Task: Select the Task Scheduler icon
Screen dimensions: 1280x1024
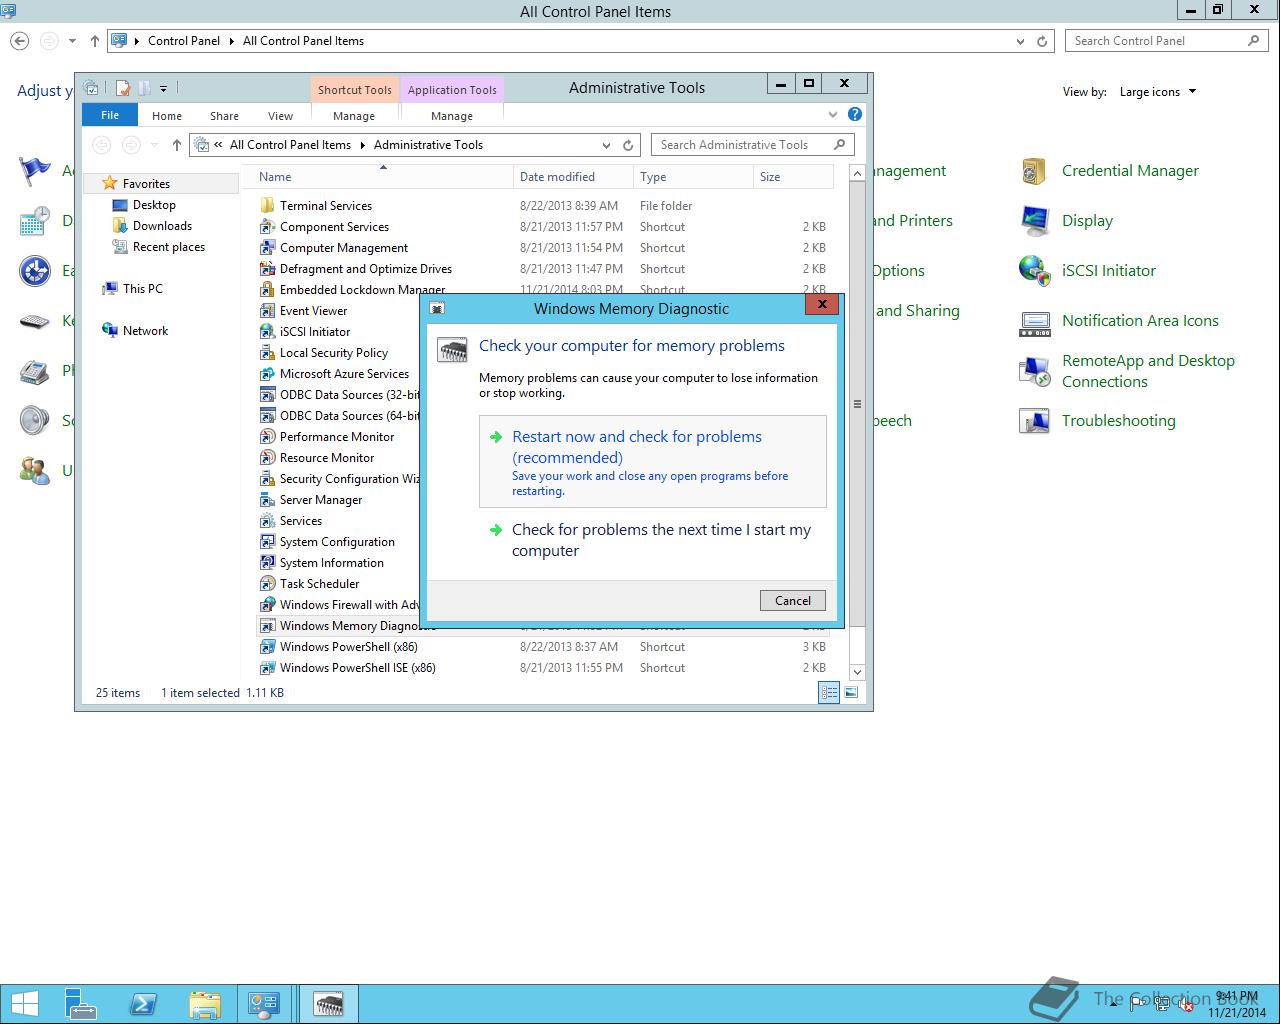Action: click(267, 584)
